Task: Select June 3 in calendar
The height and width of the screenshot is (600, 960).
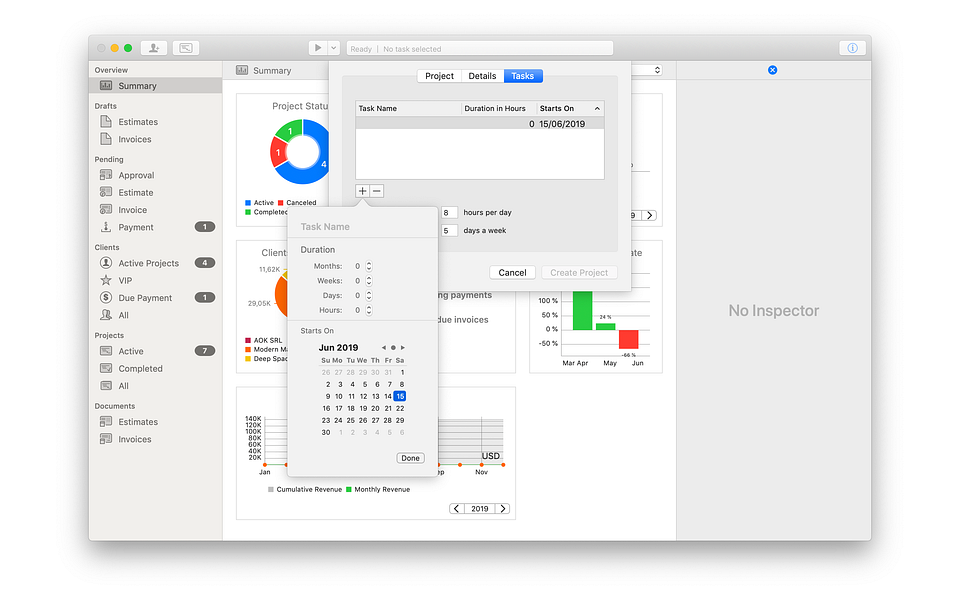Action: [x=340, y=384]
